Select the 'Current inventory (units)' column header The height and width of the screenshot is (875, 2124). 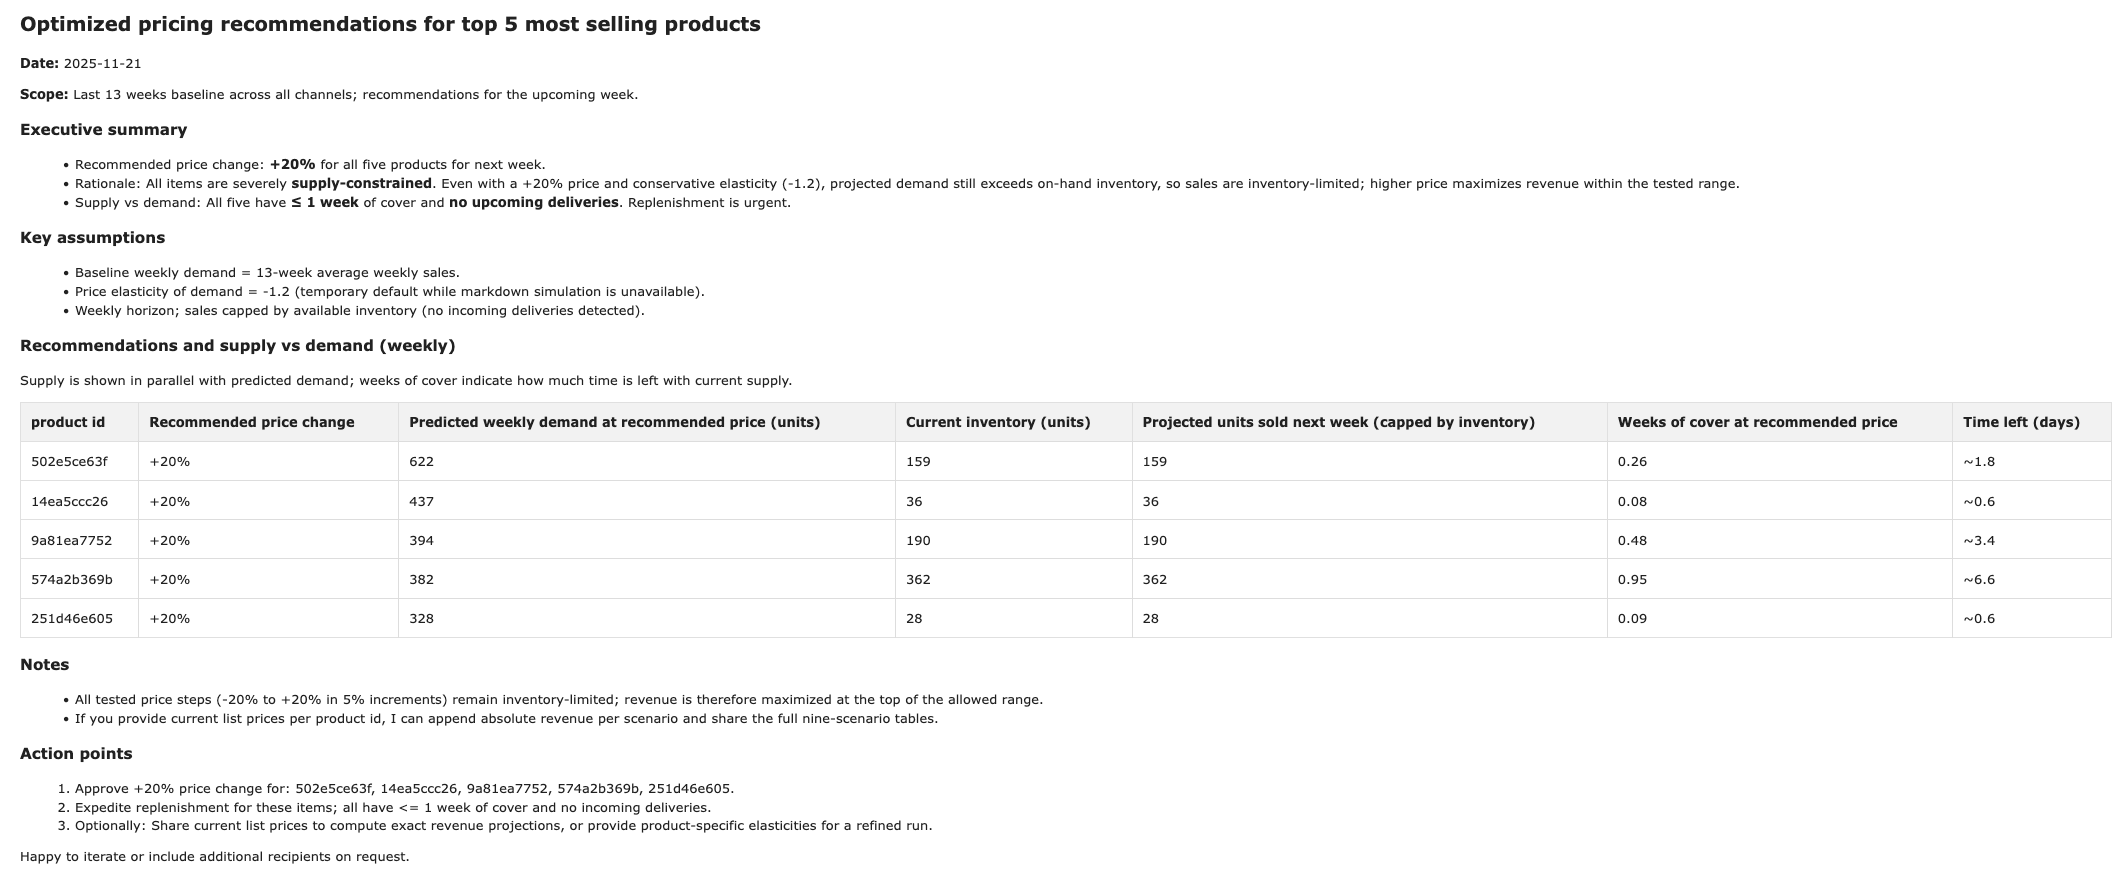click(998, 422)
